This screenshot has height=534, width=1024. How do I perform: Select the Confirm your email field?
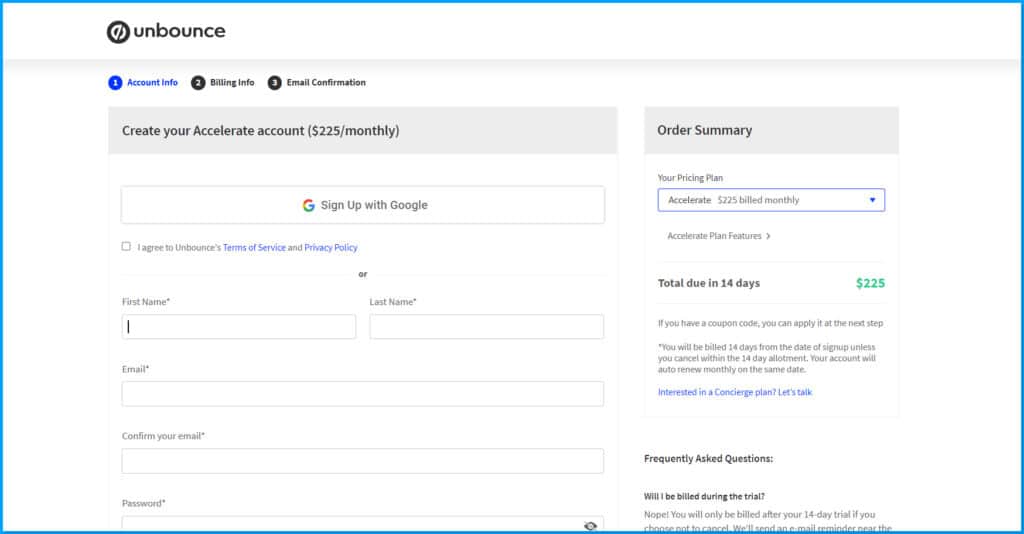tap(362, 461)
